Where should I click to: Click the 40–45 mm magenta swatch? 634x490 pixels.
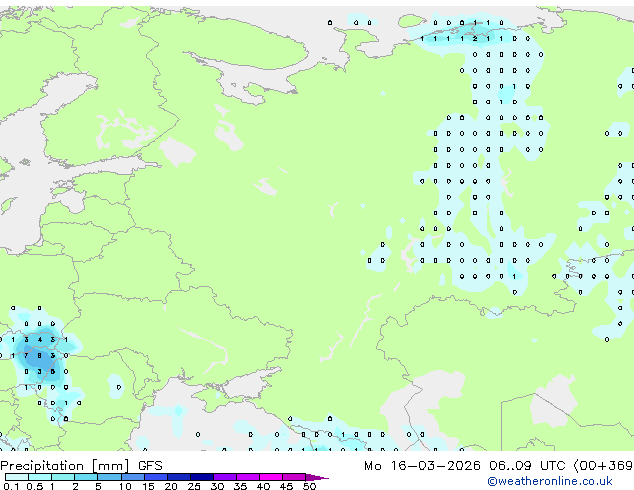[x=271, y=477]
